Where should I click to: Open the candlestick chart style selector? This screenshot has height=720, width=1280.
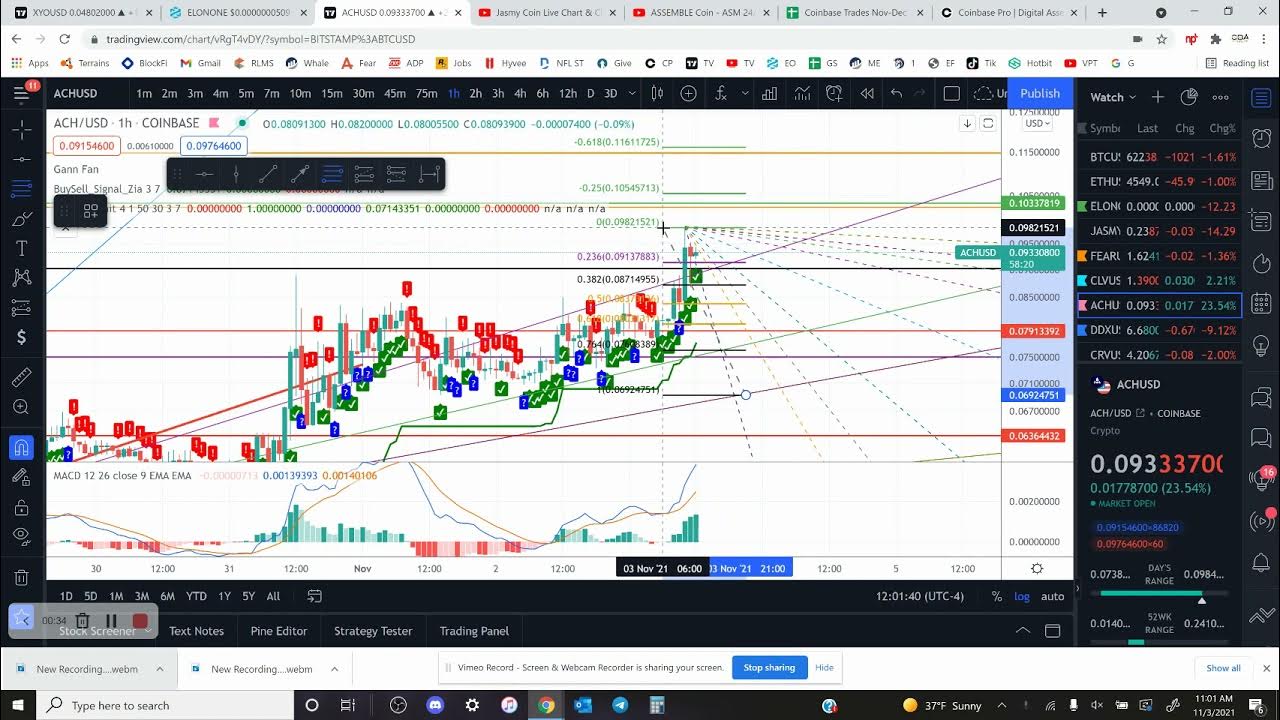(x=657, y=94)
